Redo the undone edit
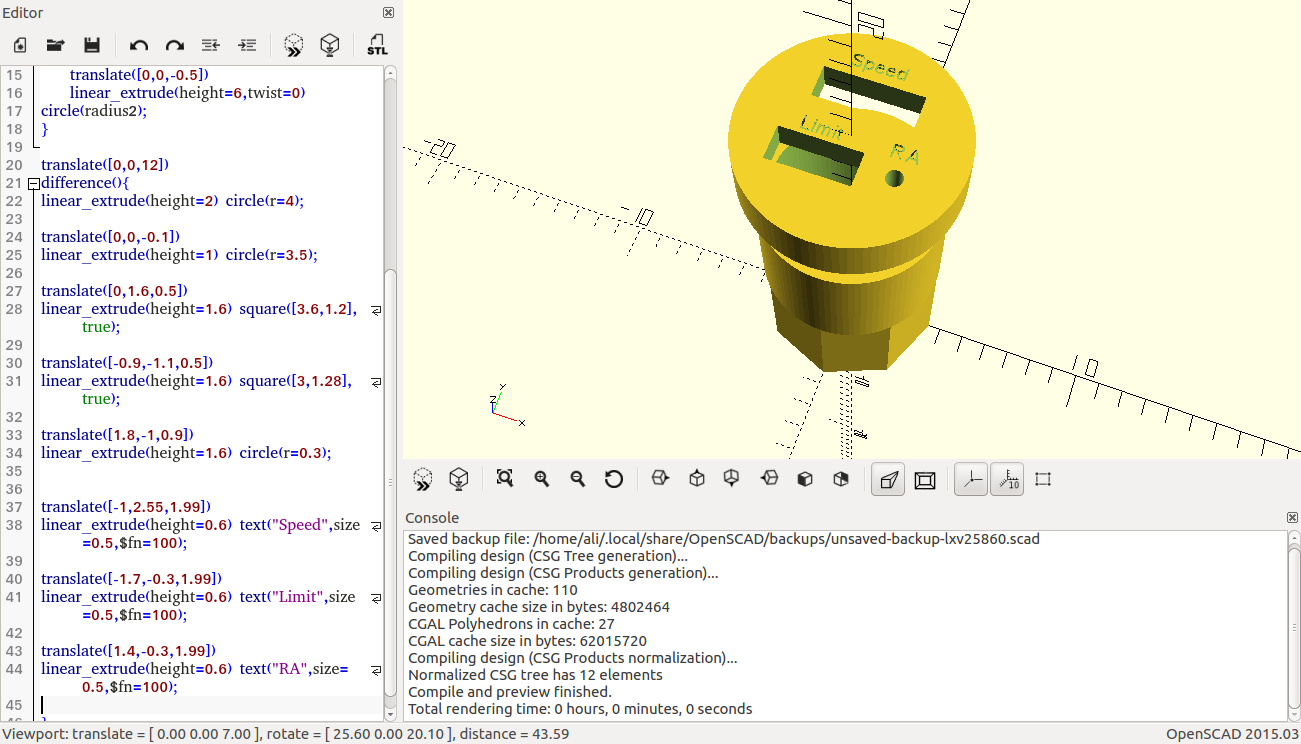1301x744 pixels. 174,45
